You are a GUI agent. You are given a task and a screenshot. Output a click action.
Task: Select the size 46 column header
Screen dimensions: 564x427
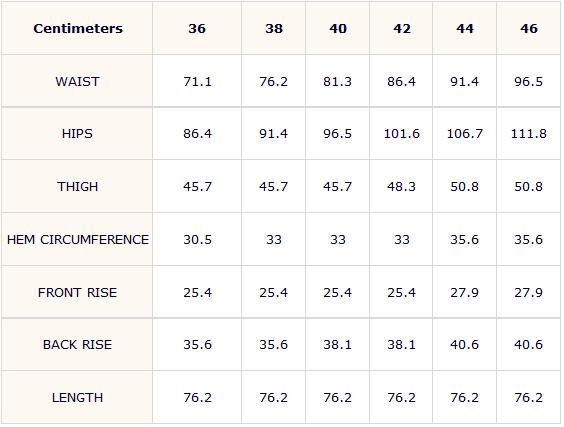[529, 28]
